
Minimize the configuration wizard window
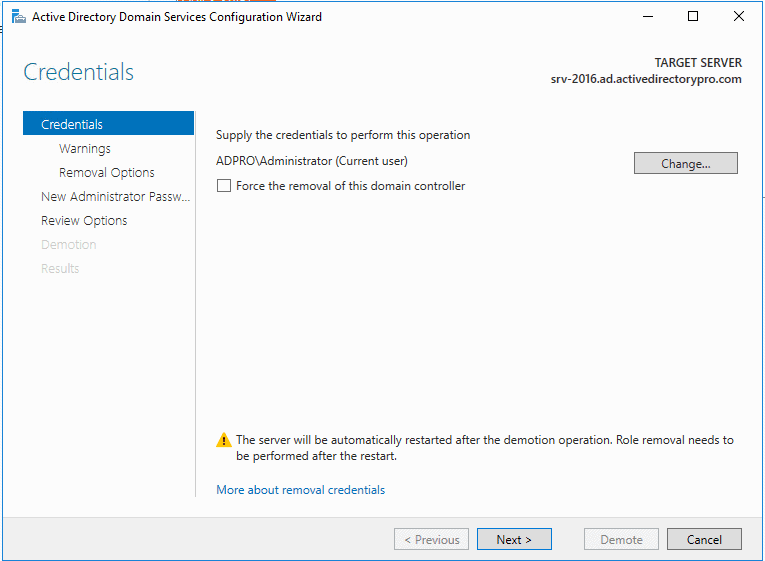(x=648, y=17)
